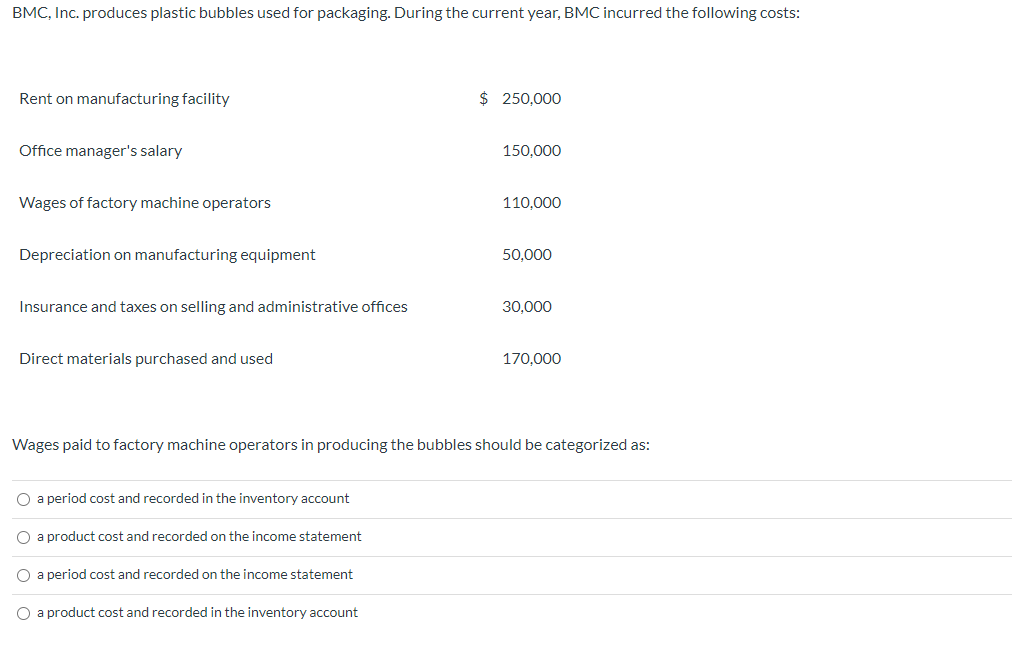Viewport: 1012px width, 646px height.
Task: Click the 'Insurance and taxes on selling and administrative offices' text
Action: [213, 306]
